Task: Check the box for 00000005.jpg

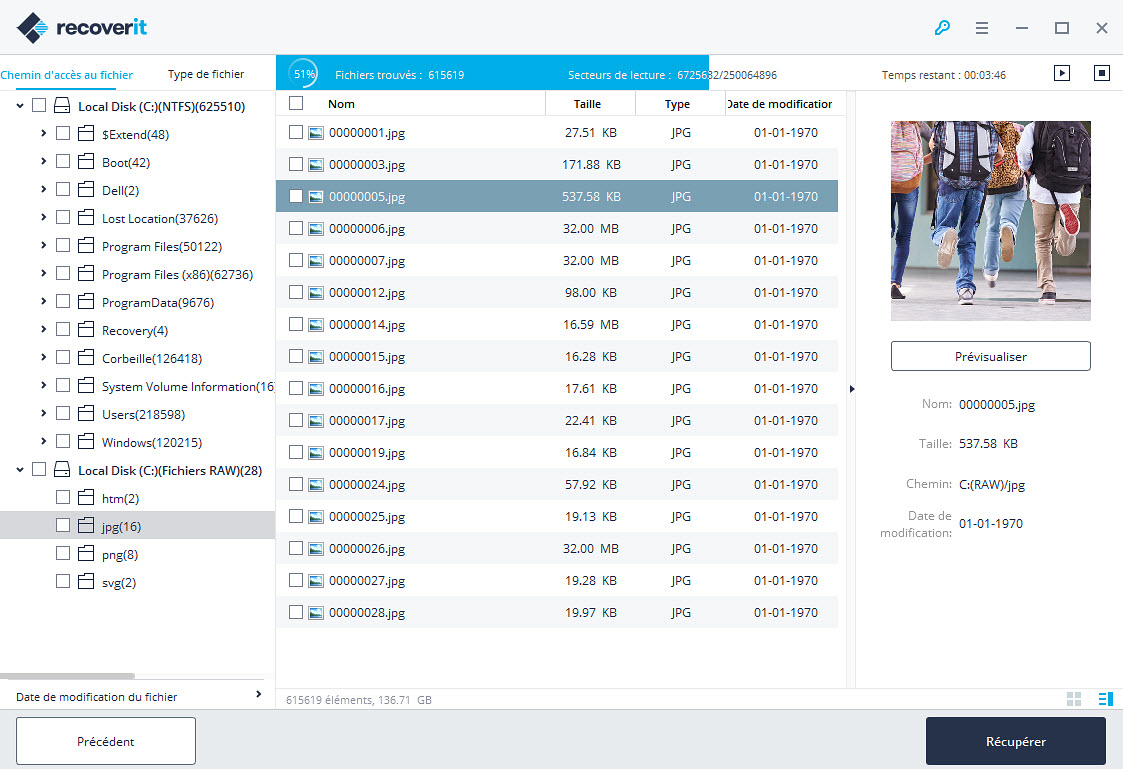Action: [x=296, y=196]
